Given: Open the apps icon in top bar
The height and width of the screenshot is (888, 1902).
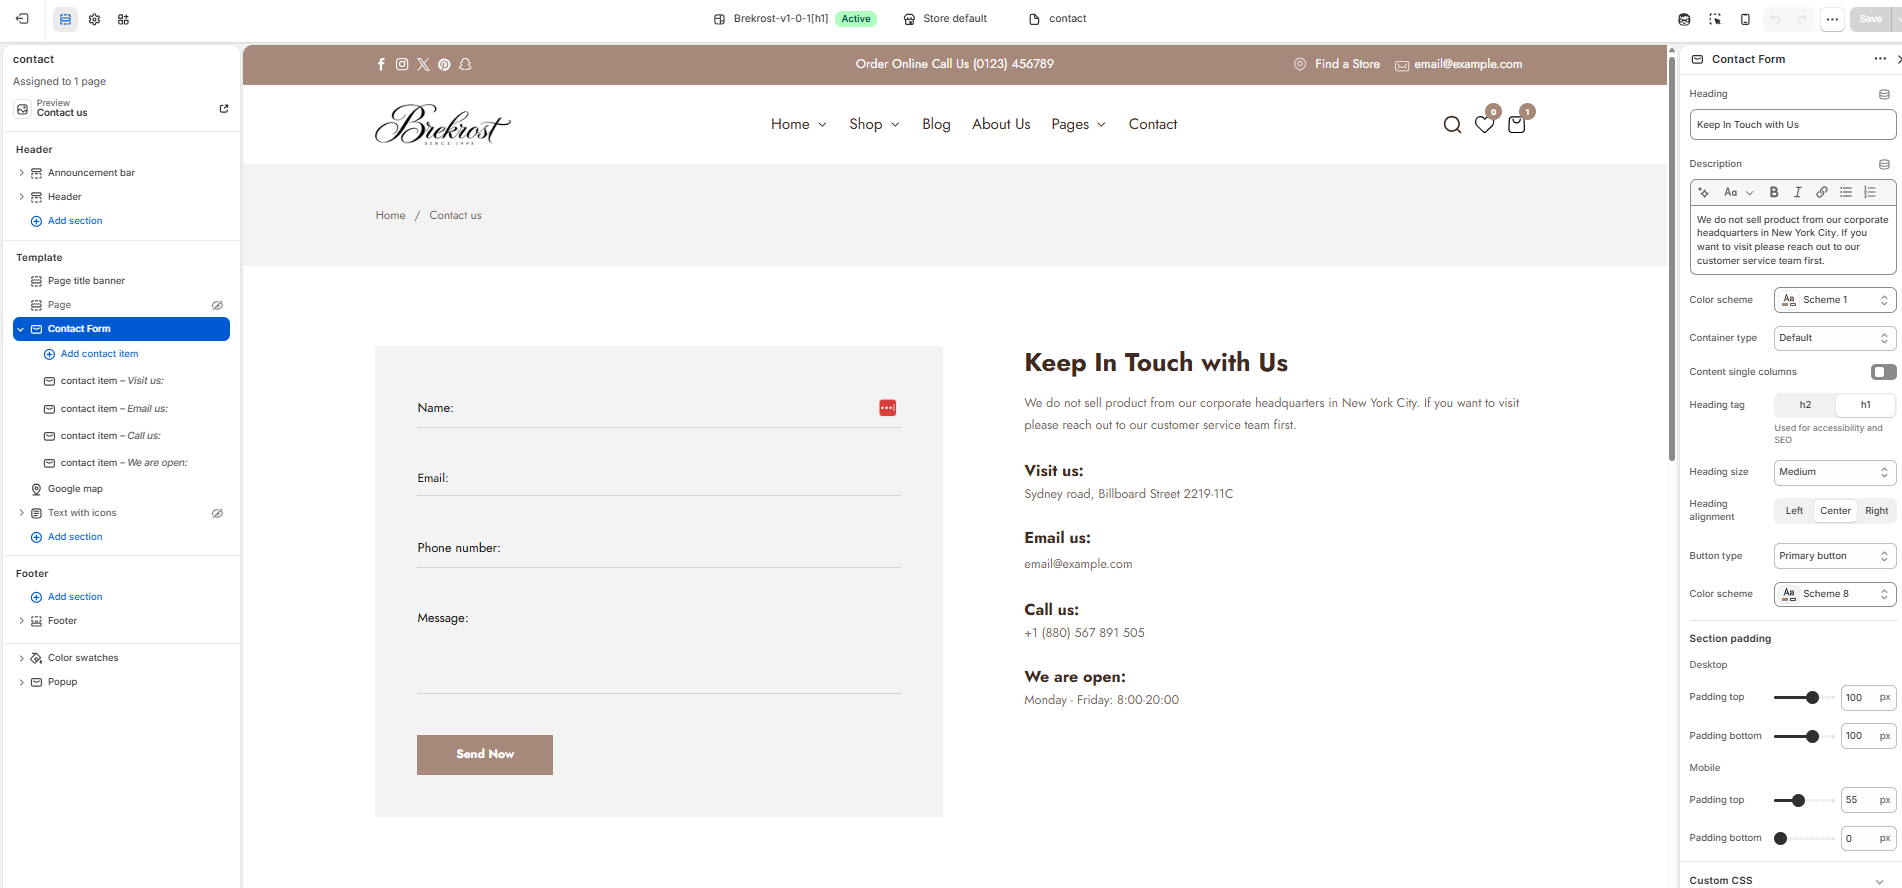Looking at the screenshot, I should pos(123,19).
